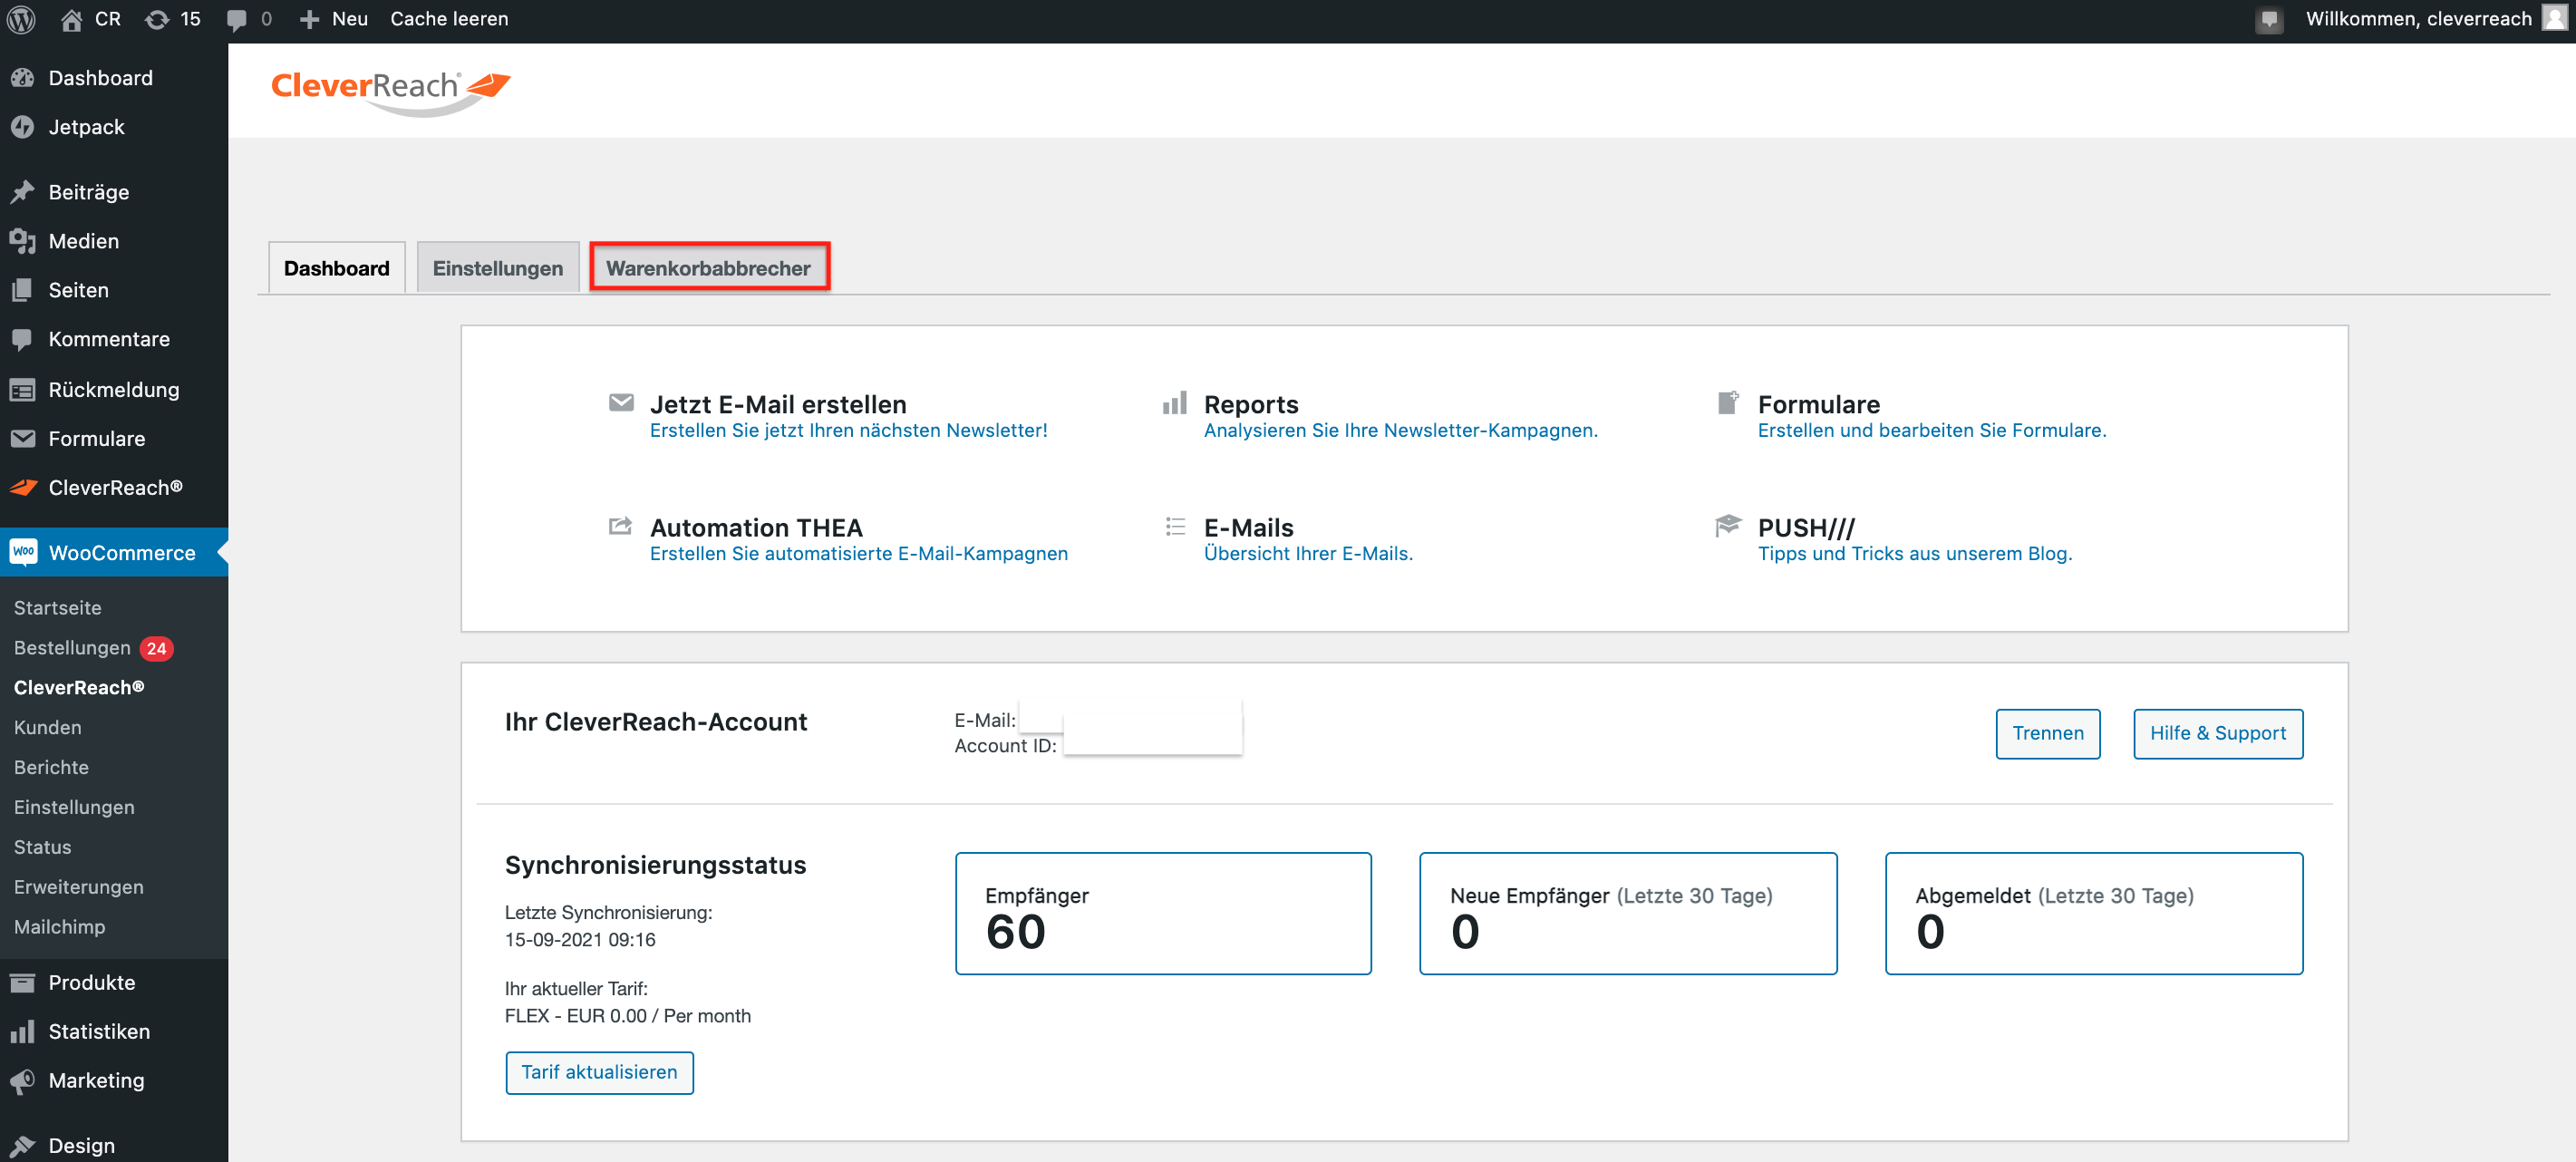
Task: Open the comments bubble in admin bar
Action: (x=236, y=19)
